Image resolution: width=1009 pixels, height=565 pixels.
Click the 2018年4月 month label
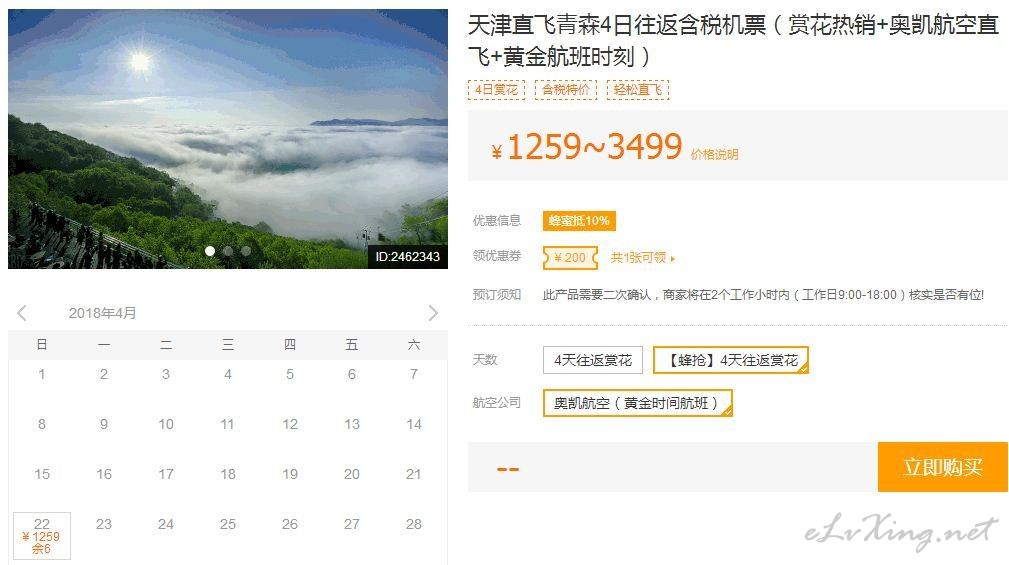click(102, 313)
